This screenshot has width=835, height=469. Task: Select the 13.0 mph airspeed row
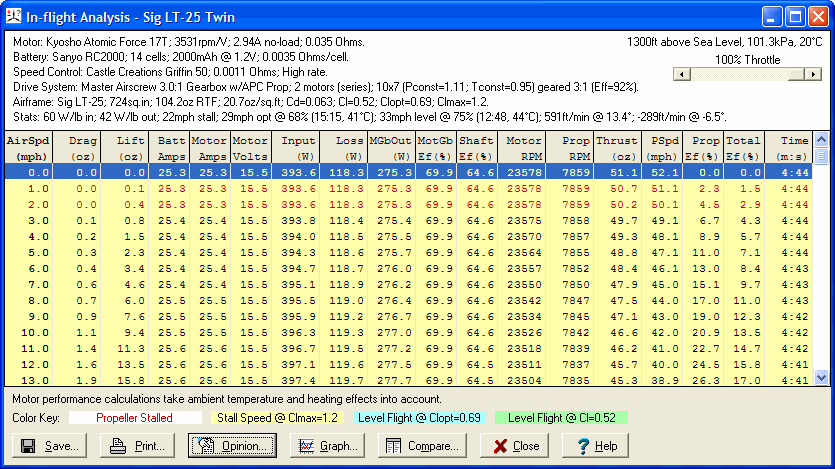click(x=409, y=380)
